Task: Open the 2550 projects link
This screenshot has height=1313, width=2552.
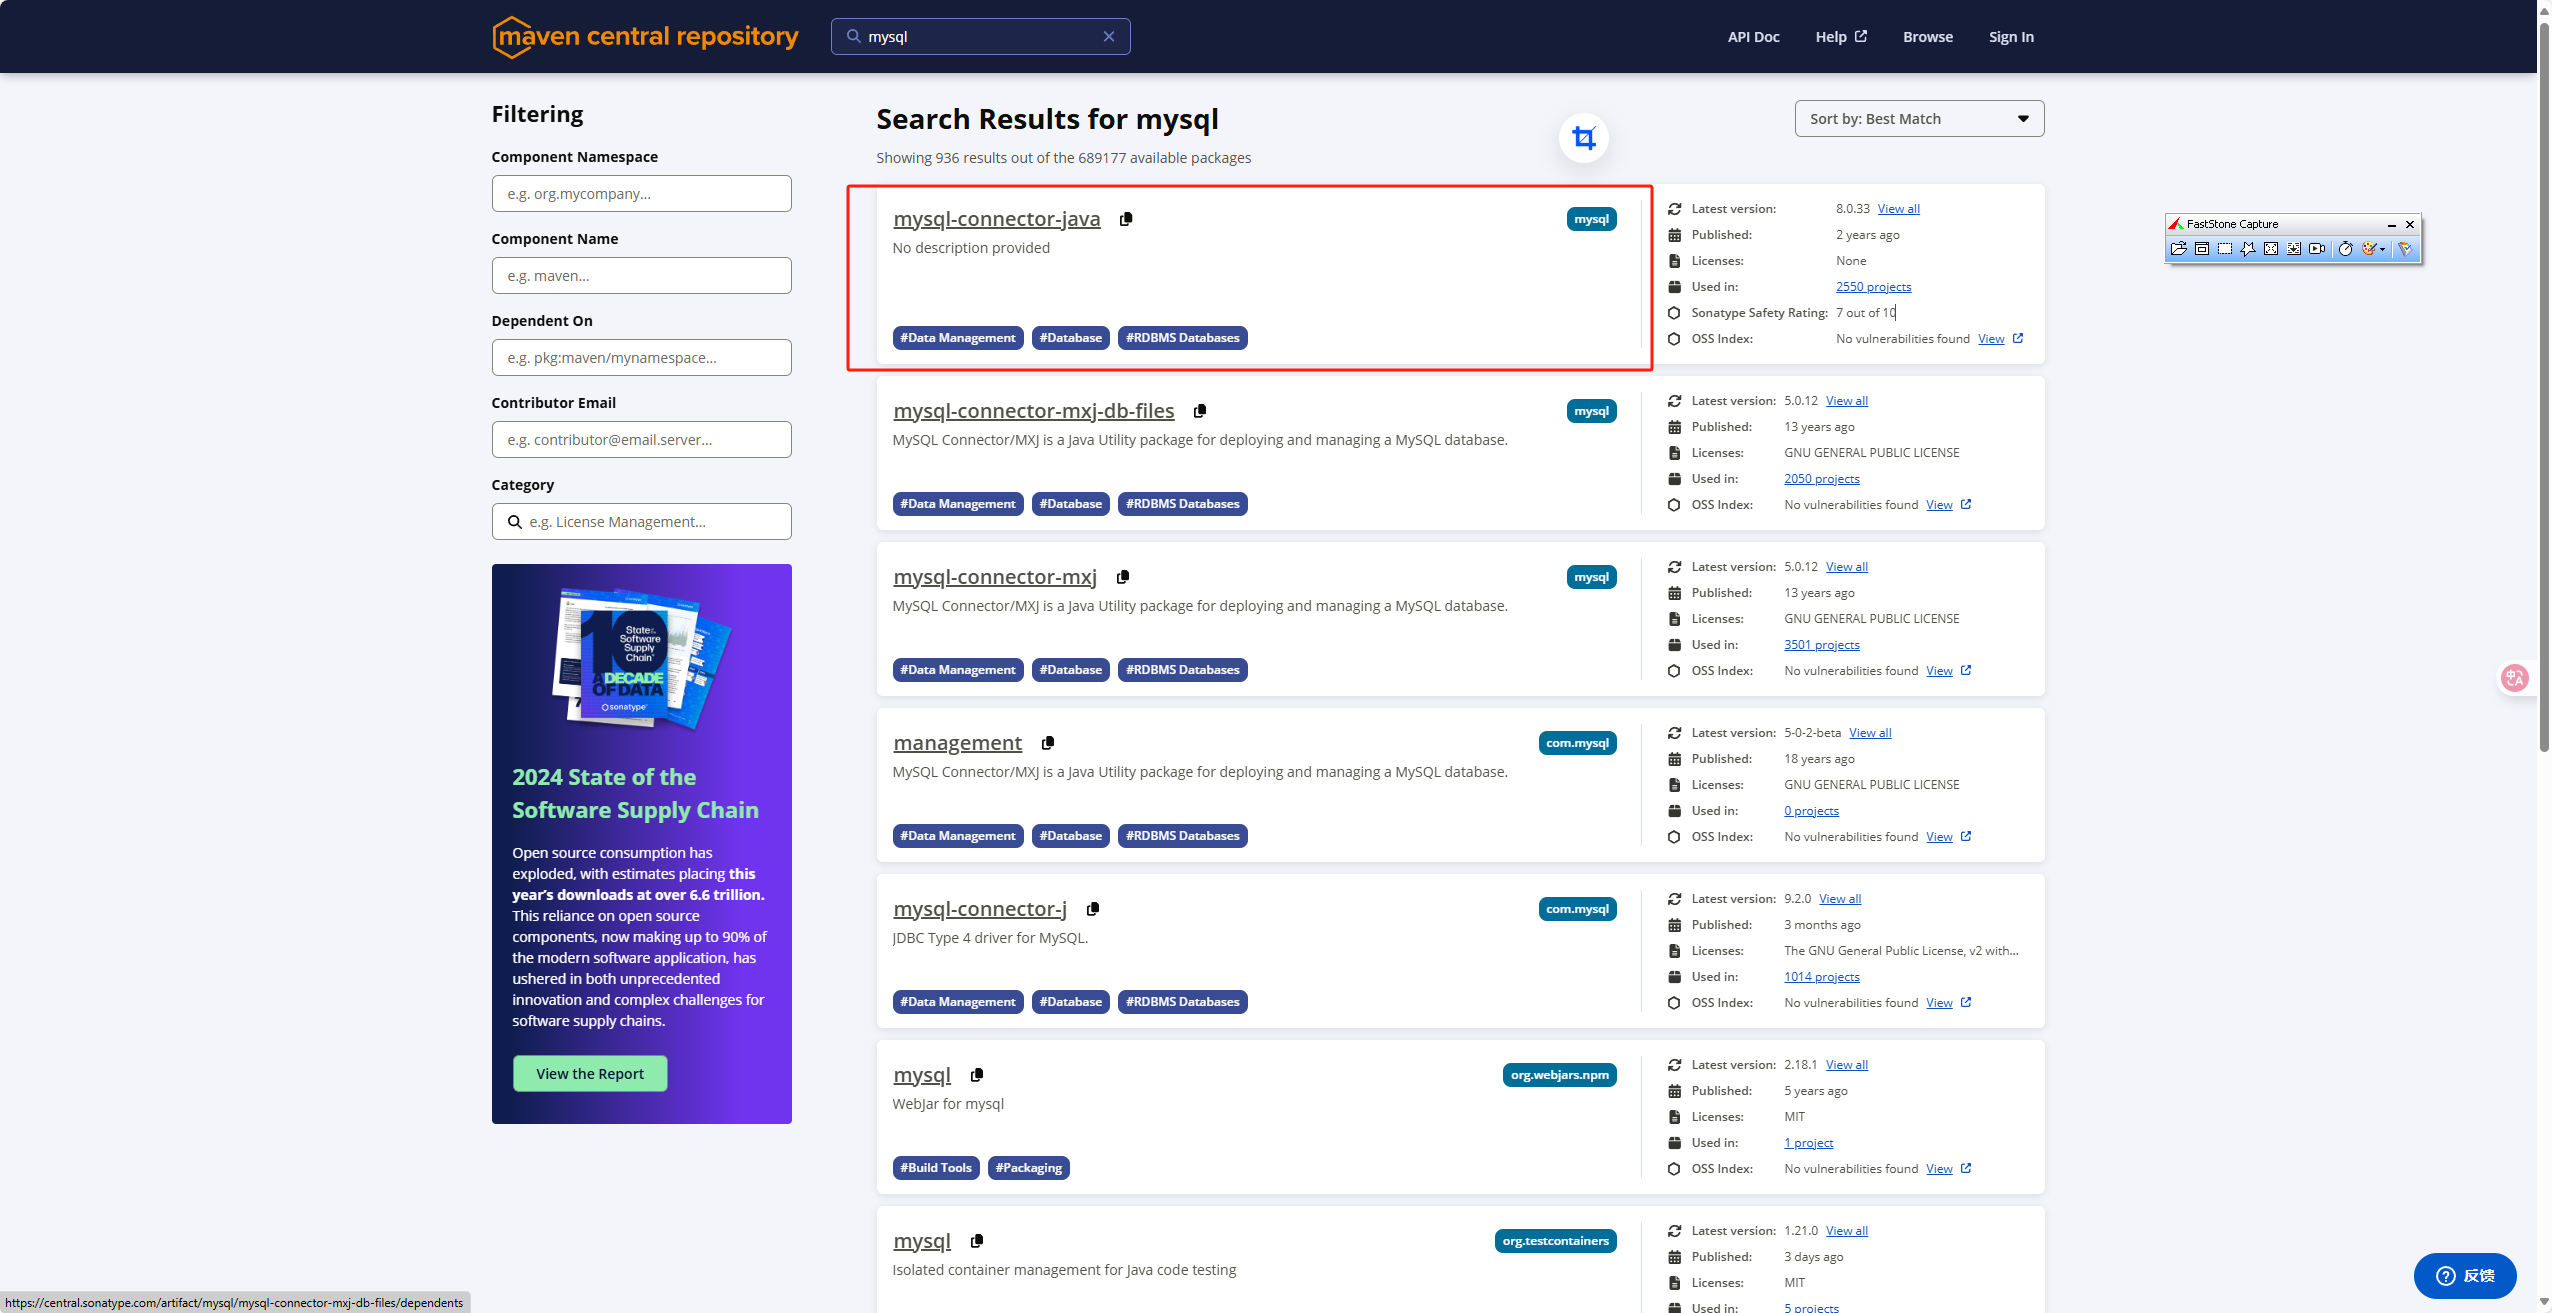Action: click(1873, 287)
